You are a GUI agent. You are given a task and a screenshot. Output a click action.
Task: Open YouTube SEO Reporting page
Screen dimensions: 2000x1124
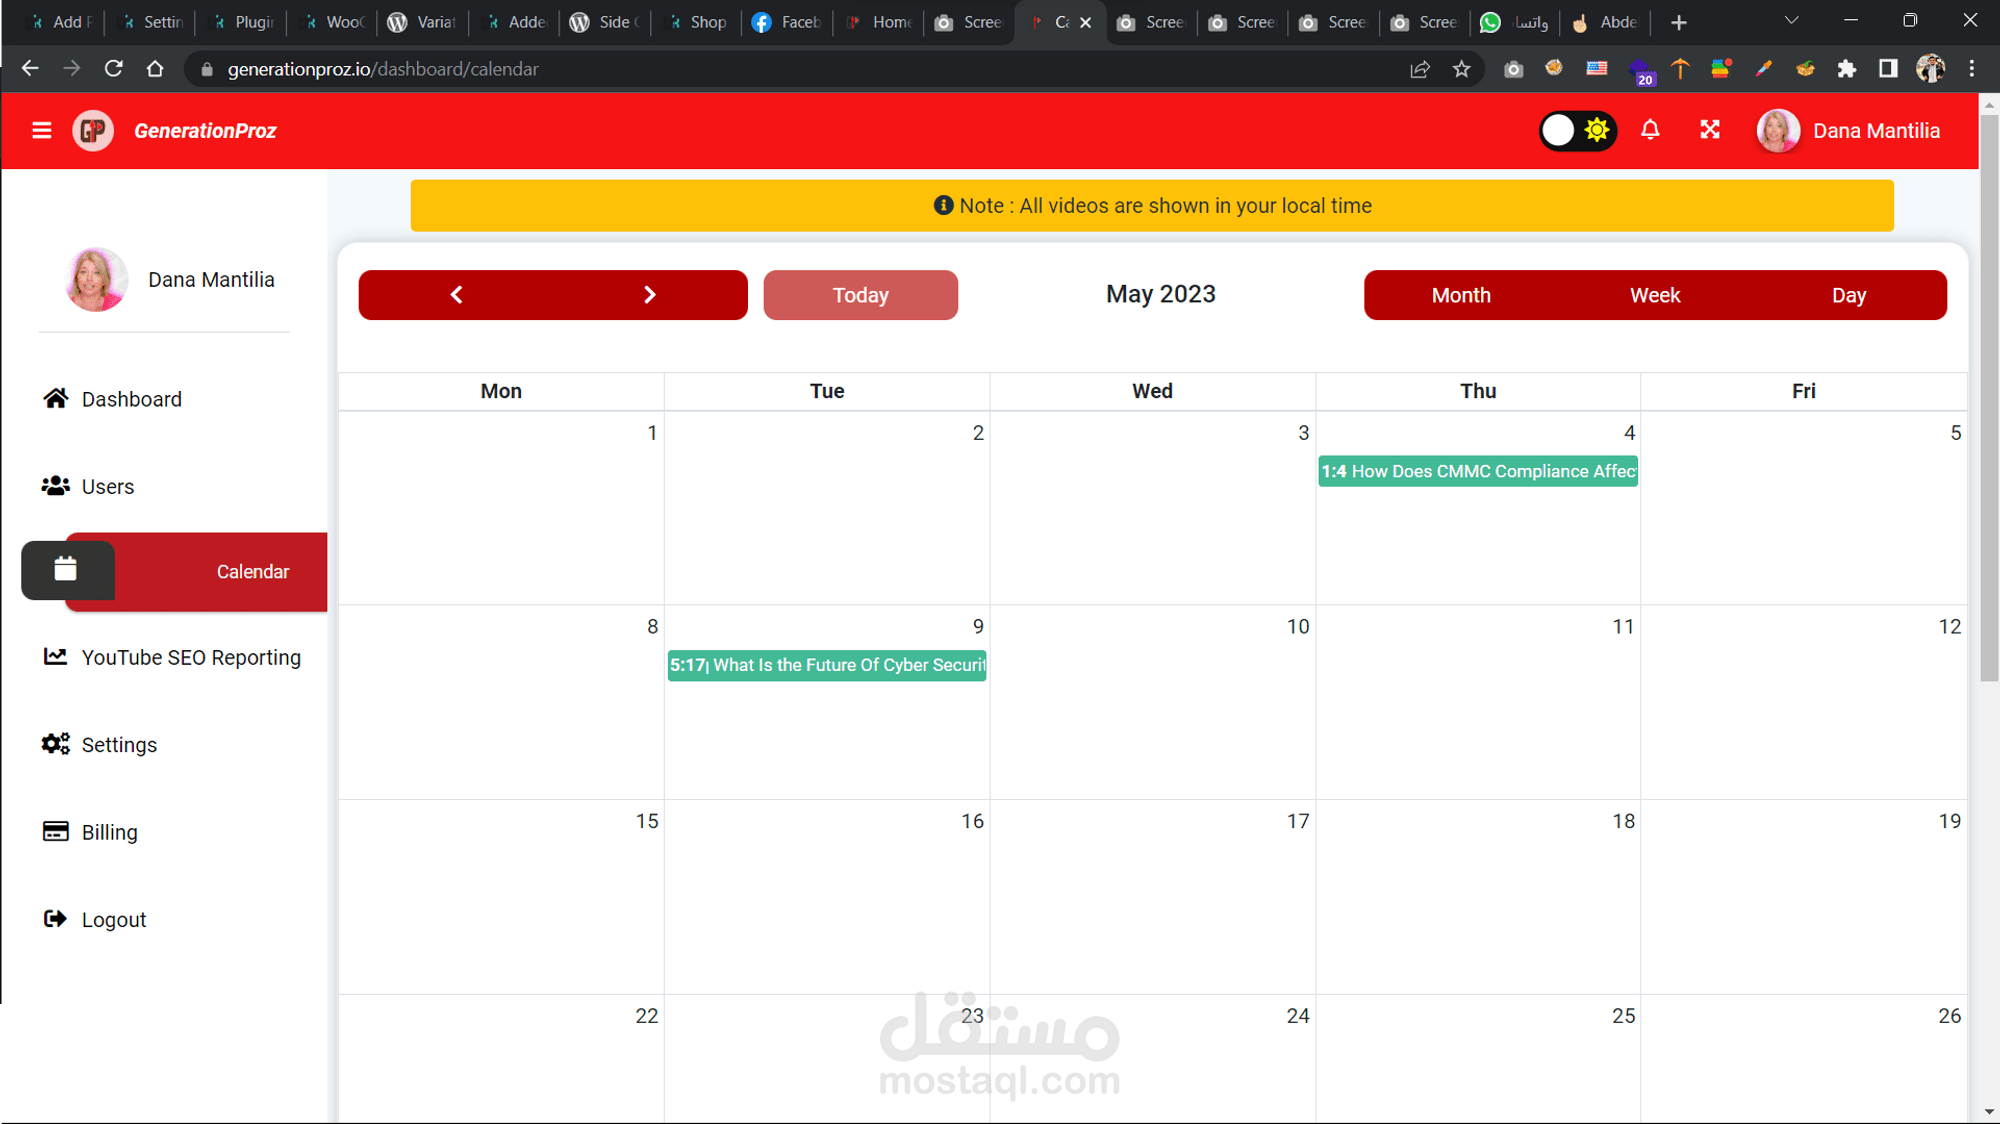(x=190, y=657)
